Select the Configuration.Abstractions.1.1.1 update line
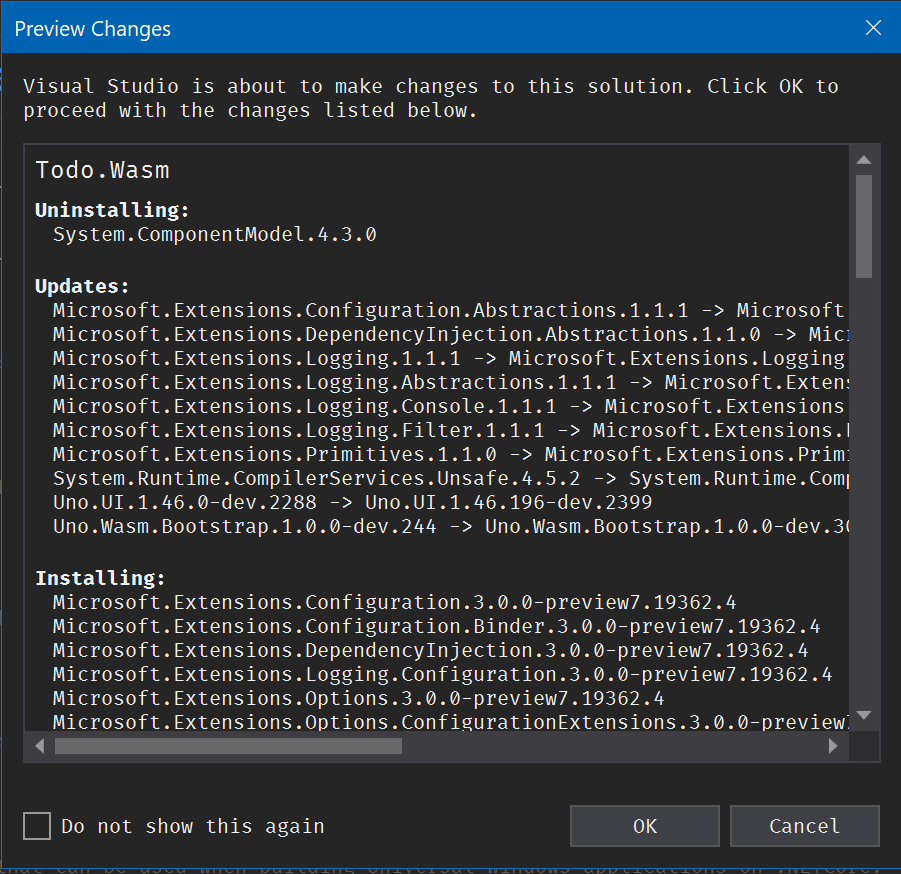The image size is (901, 874). coord(448,310)
